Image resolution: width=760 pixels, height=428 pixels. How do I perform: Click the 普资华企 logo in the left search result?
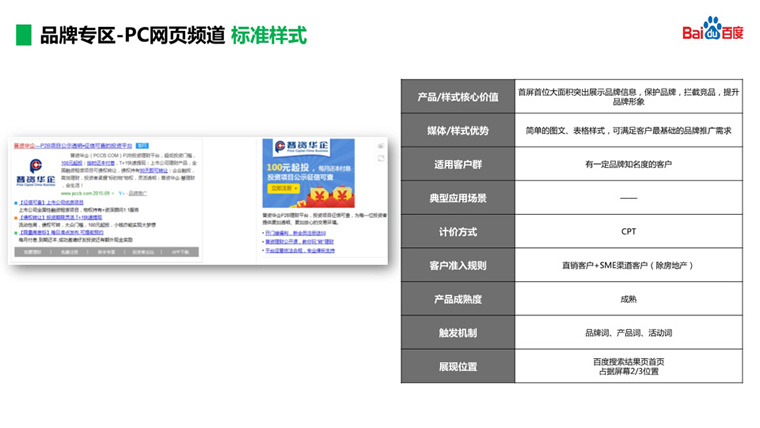coord(35,173)
